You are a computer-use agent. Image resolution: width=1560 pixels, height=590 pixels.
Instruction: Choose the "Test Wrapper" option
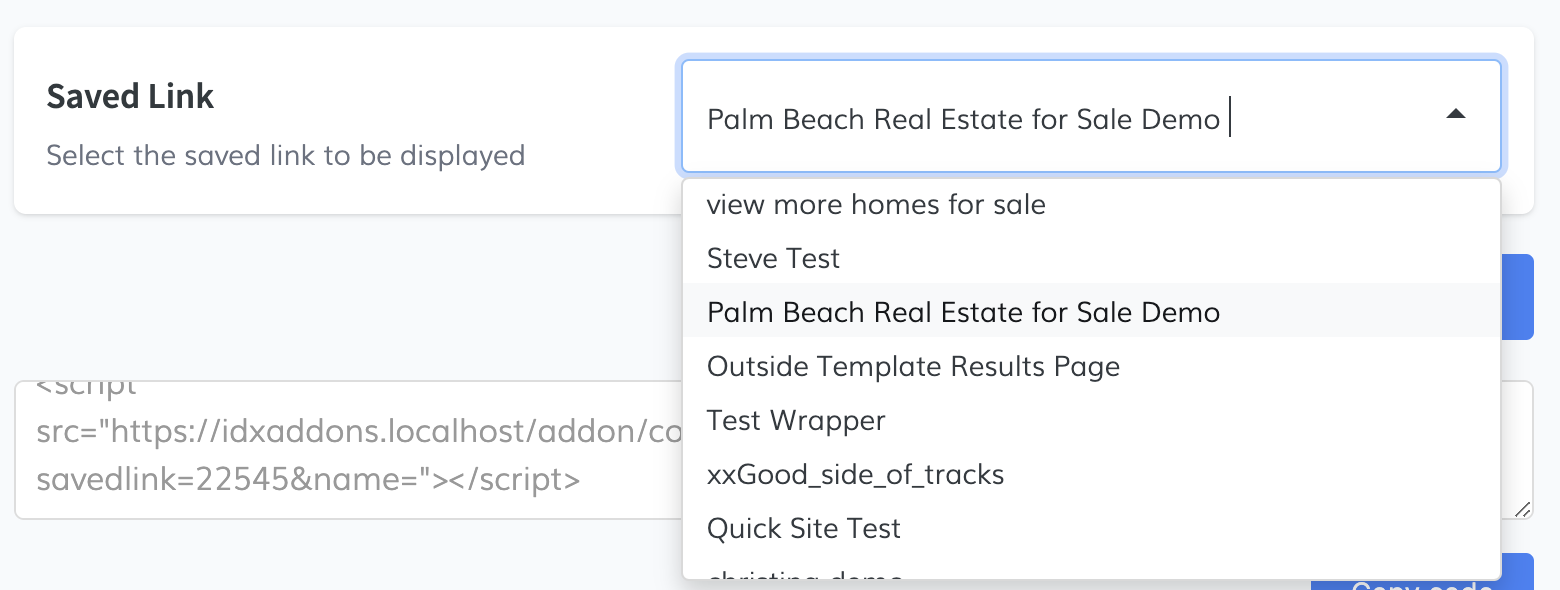(796, 421)
